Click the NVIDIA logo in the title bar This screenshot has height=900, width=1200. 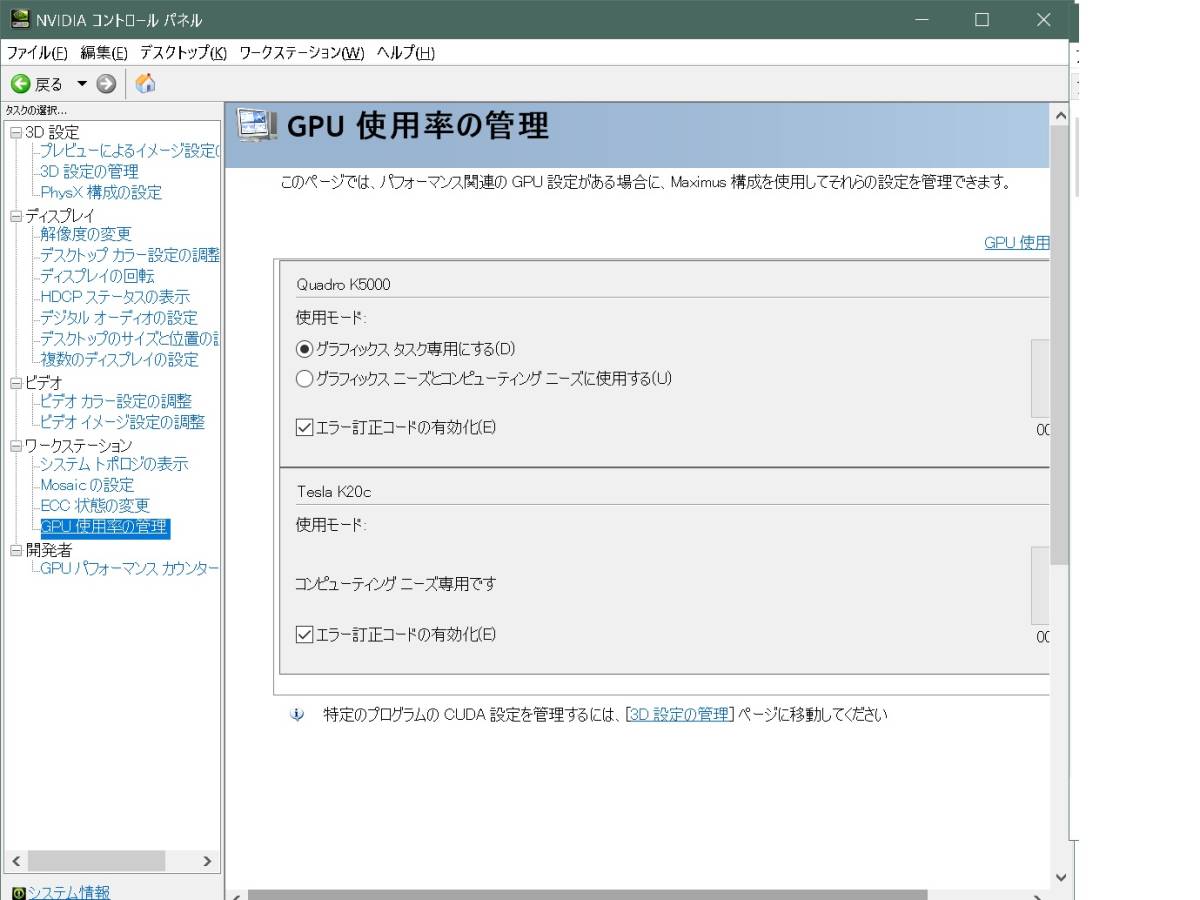pos(19,20)
